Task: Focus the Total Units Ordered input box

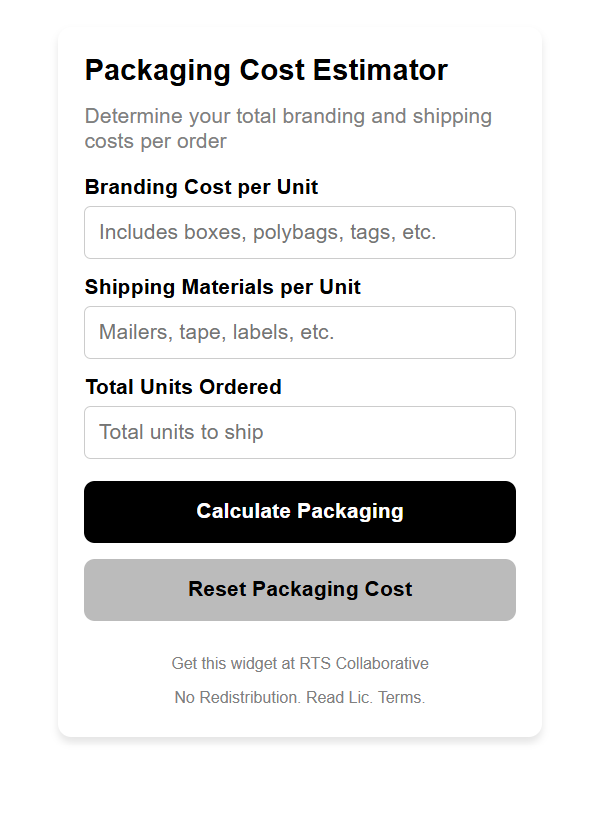Action: (299, 432)
